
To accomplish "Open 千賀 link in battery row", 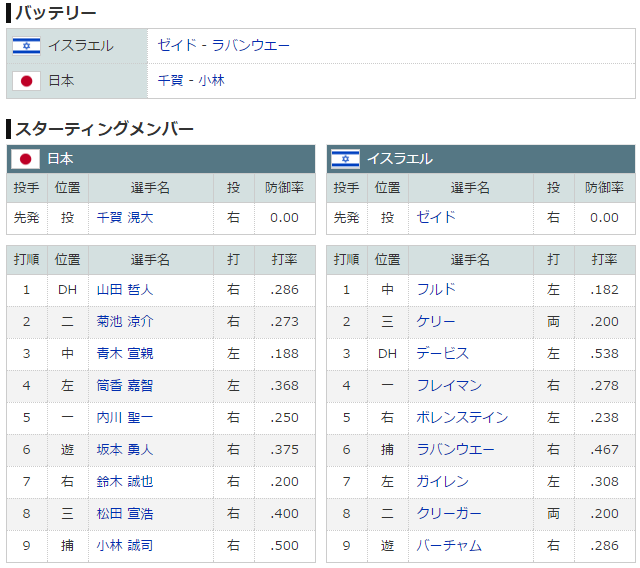I will click(x=171, y=80).
